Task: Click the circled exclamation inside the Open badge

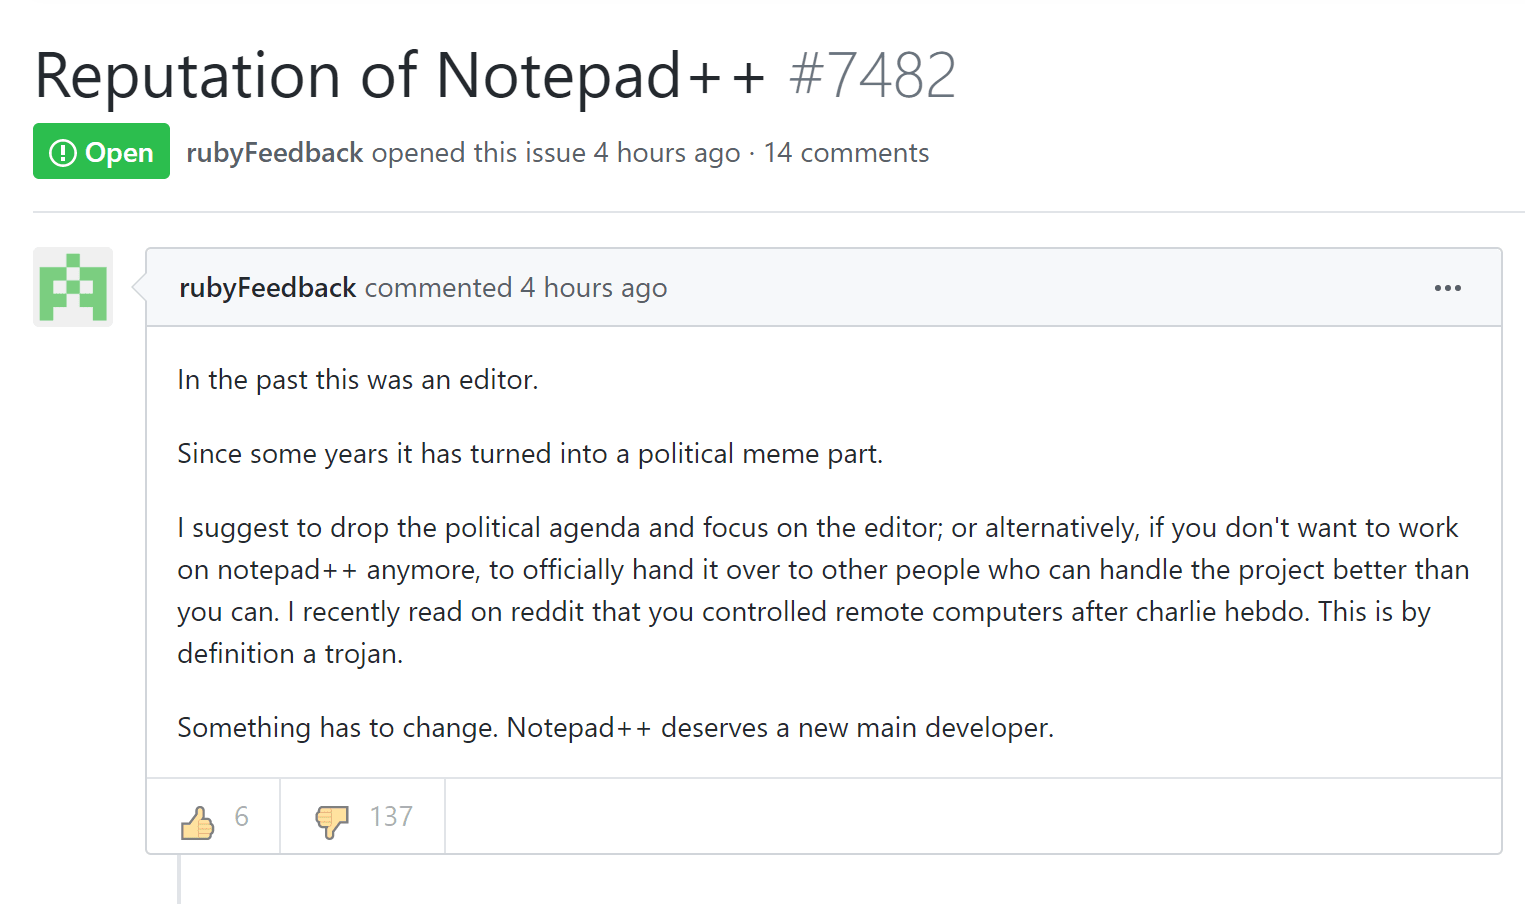Action: click(62, 151)
